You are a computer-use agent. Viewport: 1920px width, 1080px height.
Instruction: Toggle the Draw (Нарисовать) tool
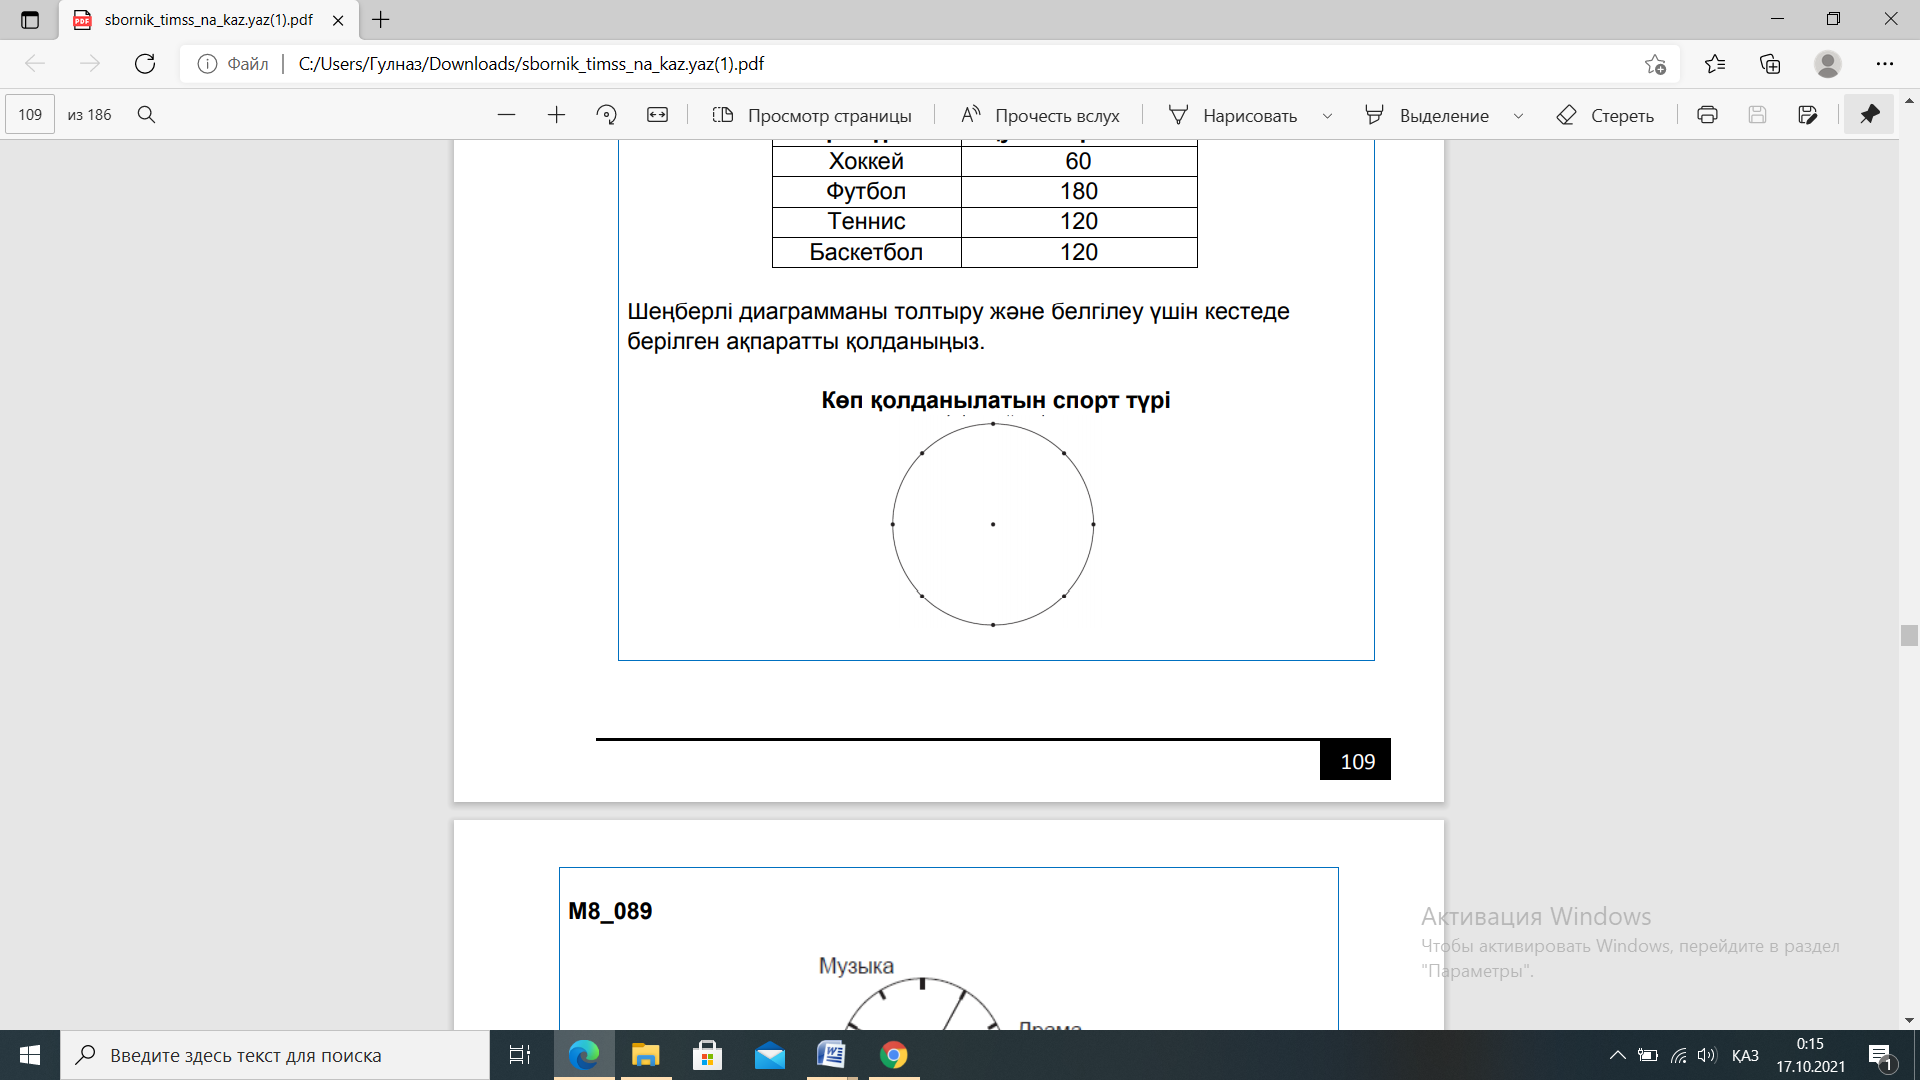pos(1233,115)
